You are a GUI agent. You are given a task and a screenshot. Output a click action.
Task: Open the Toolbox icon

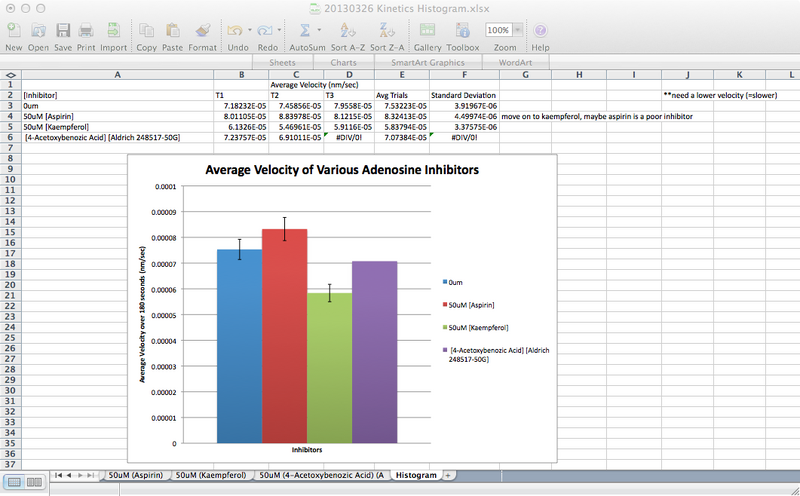point(462,31)
